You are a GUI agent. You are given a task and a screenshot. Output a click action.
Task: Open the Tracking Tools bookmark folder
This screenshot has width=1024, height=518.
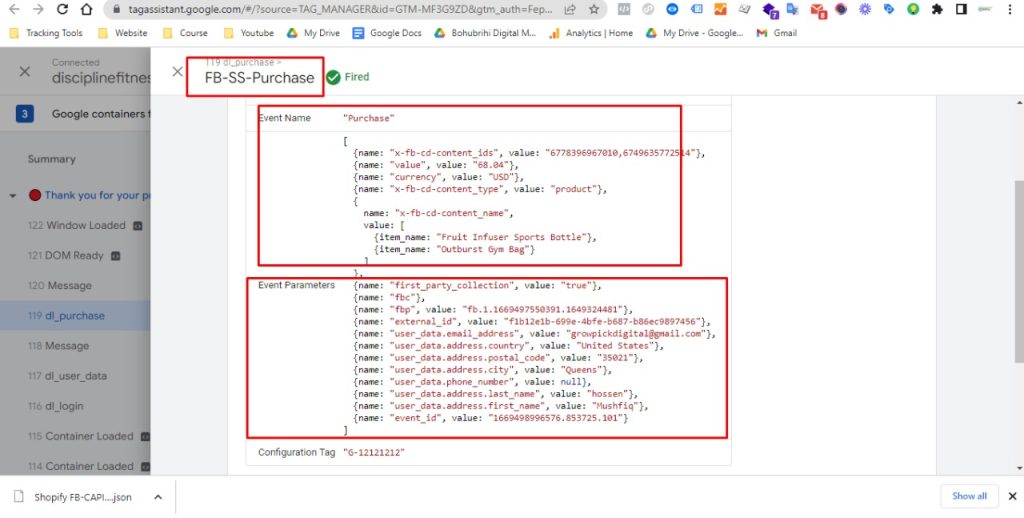46,33
